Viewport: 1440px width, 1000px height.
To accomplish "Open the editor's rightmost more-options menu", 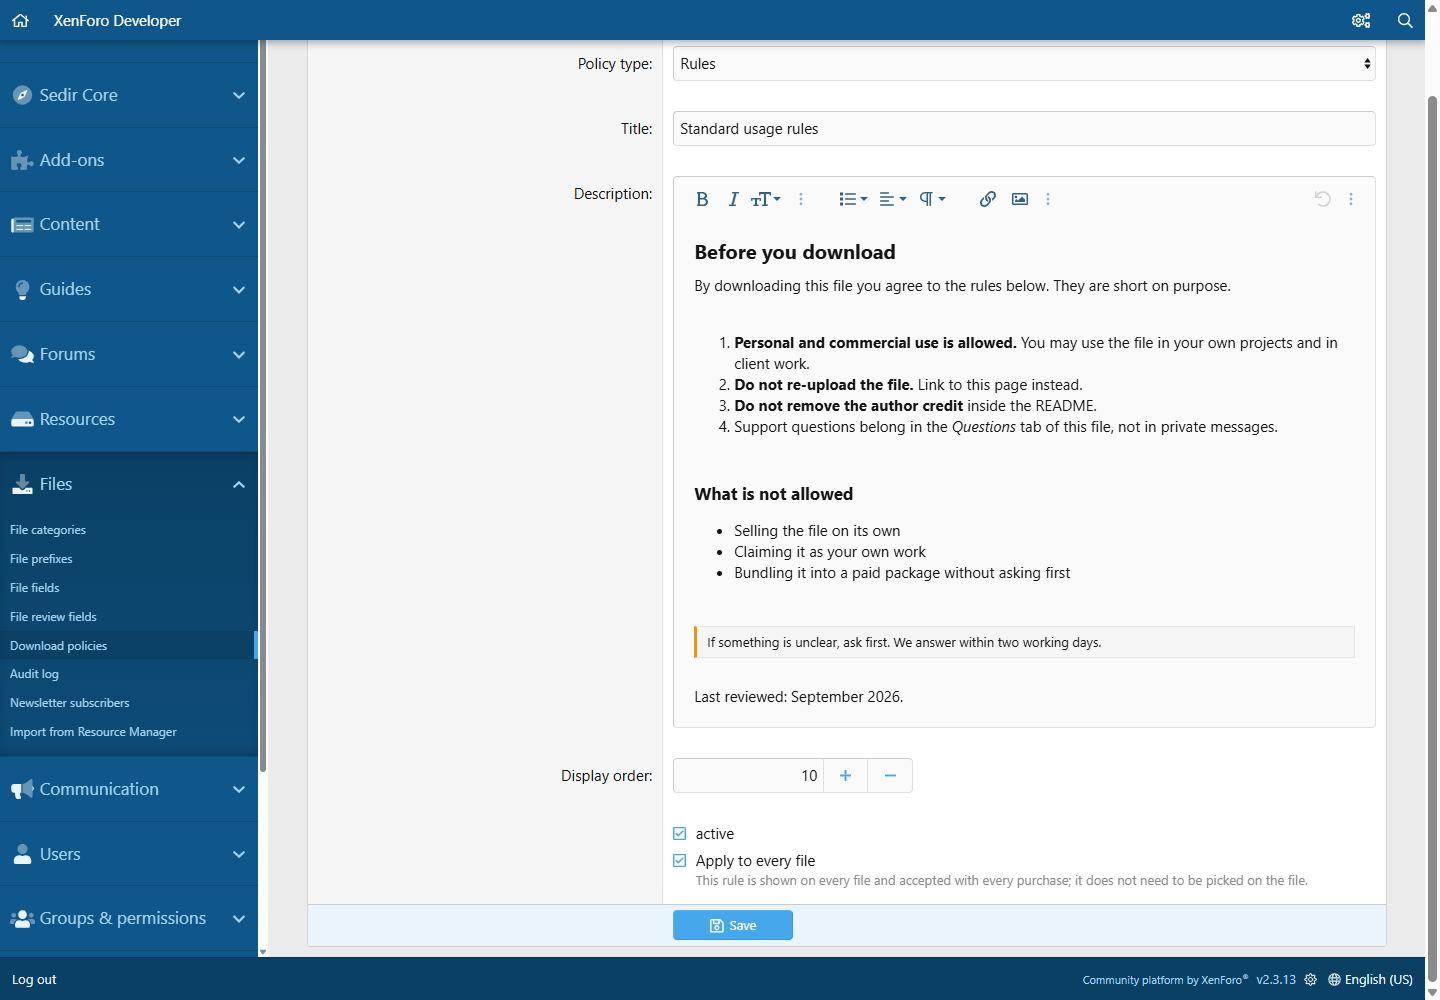I will pos(1351,199).
